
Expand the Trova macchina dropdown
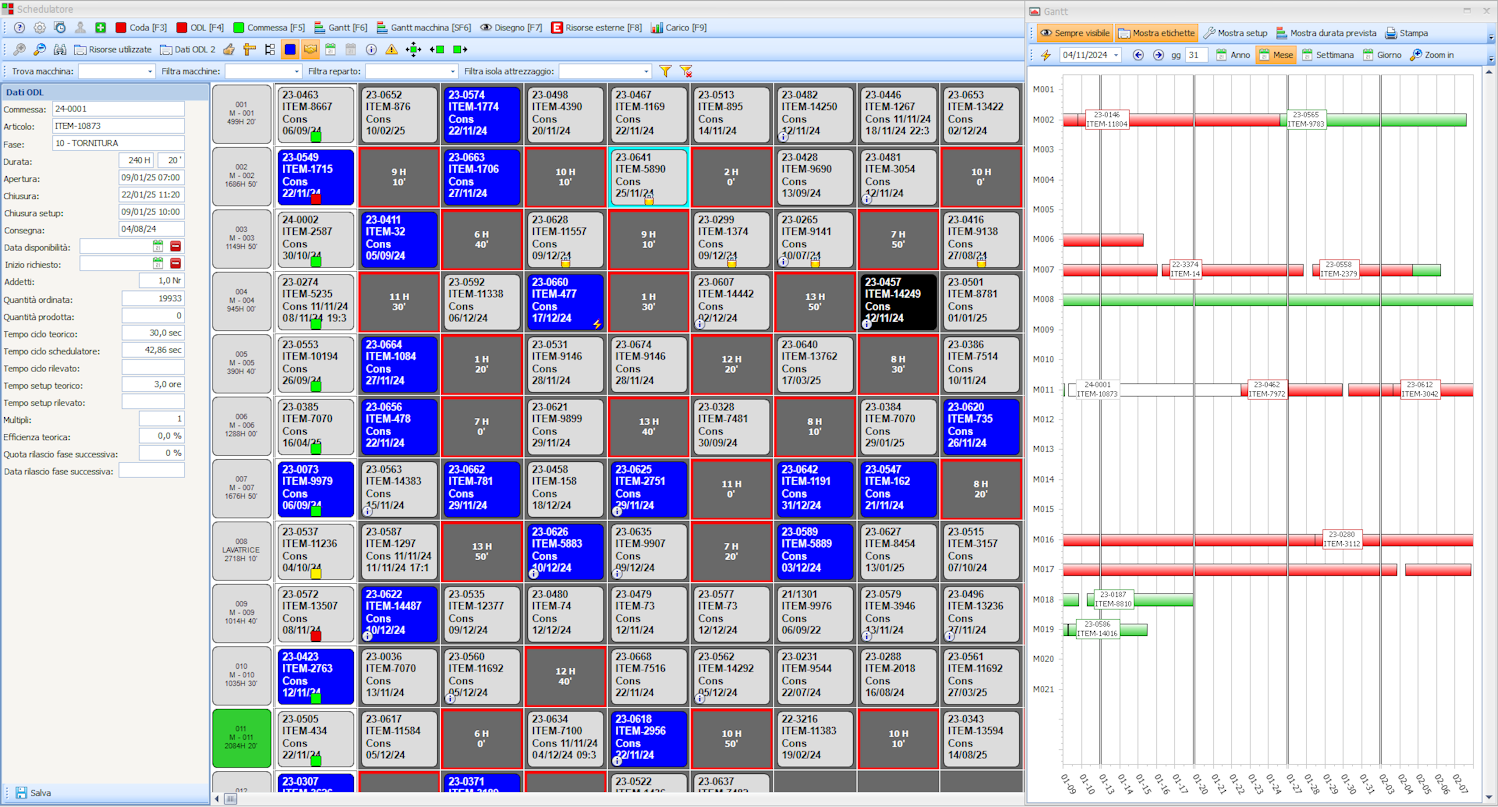coord(151,72)
